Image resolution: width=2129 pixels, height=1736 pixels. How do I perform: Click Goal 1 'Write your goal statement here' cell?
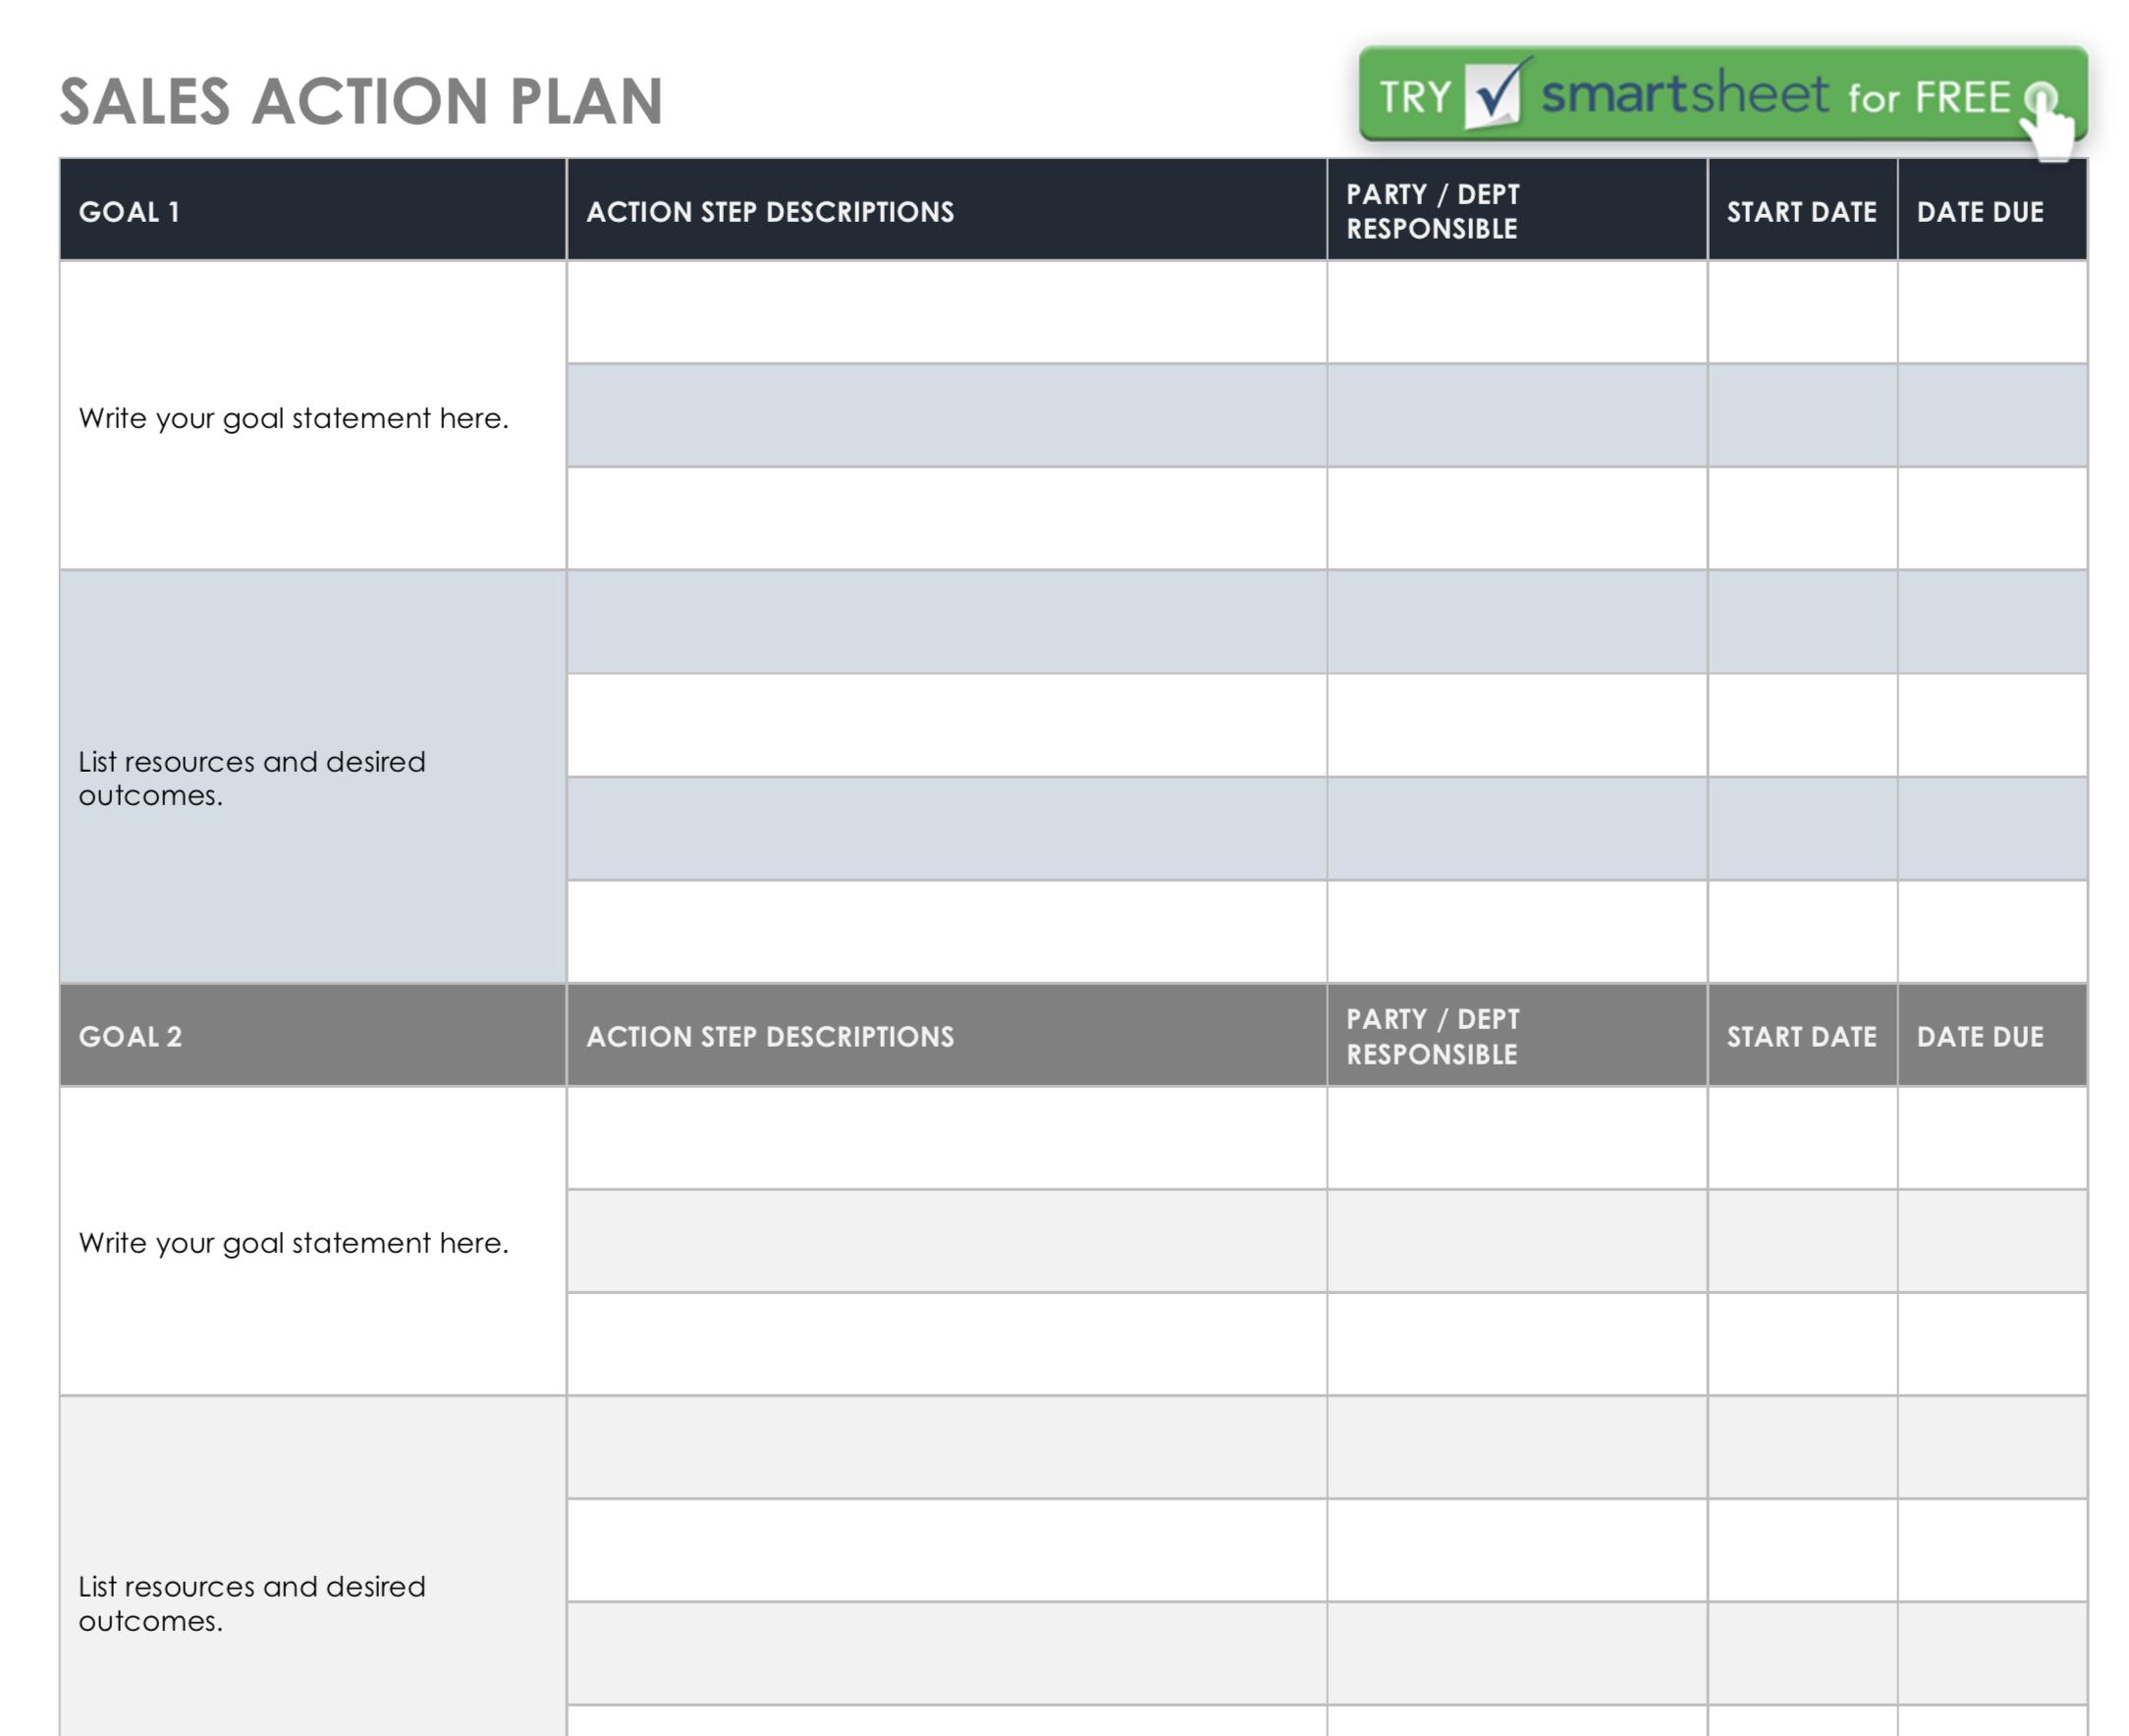coord(313,415)
